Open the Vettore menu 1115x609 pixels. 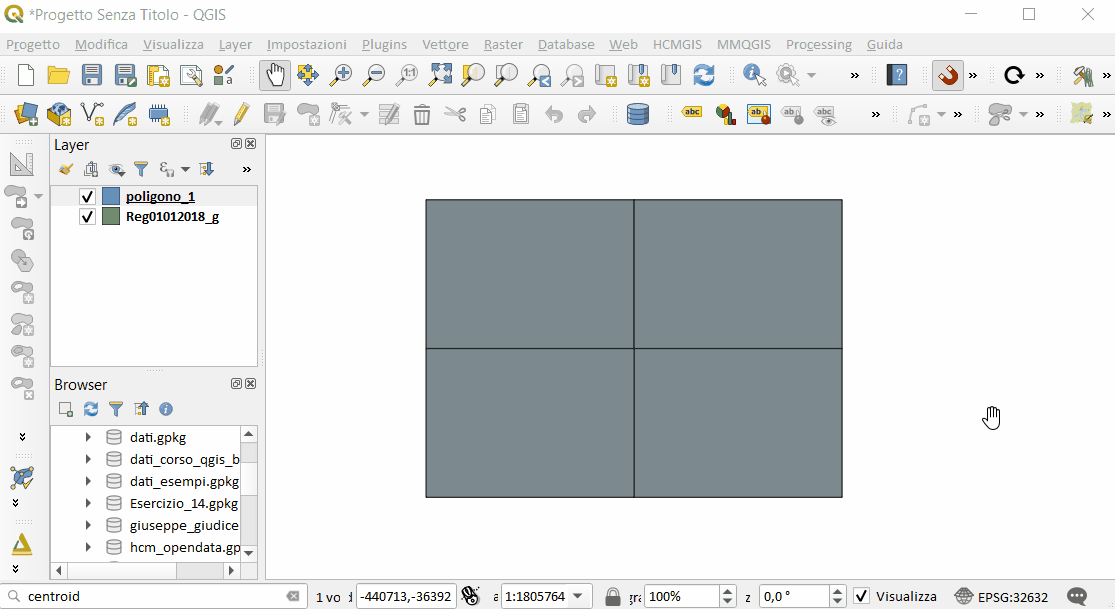click(445, 44)
